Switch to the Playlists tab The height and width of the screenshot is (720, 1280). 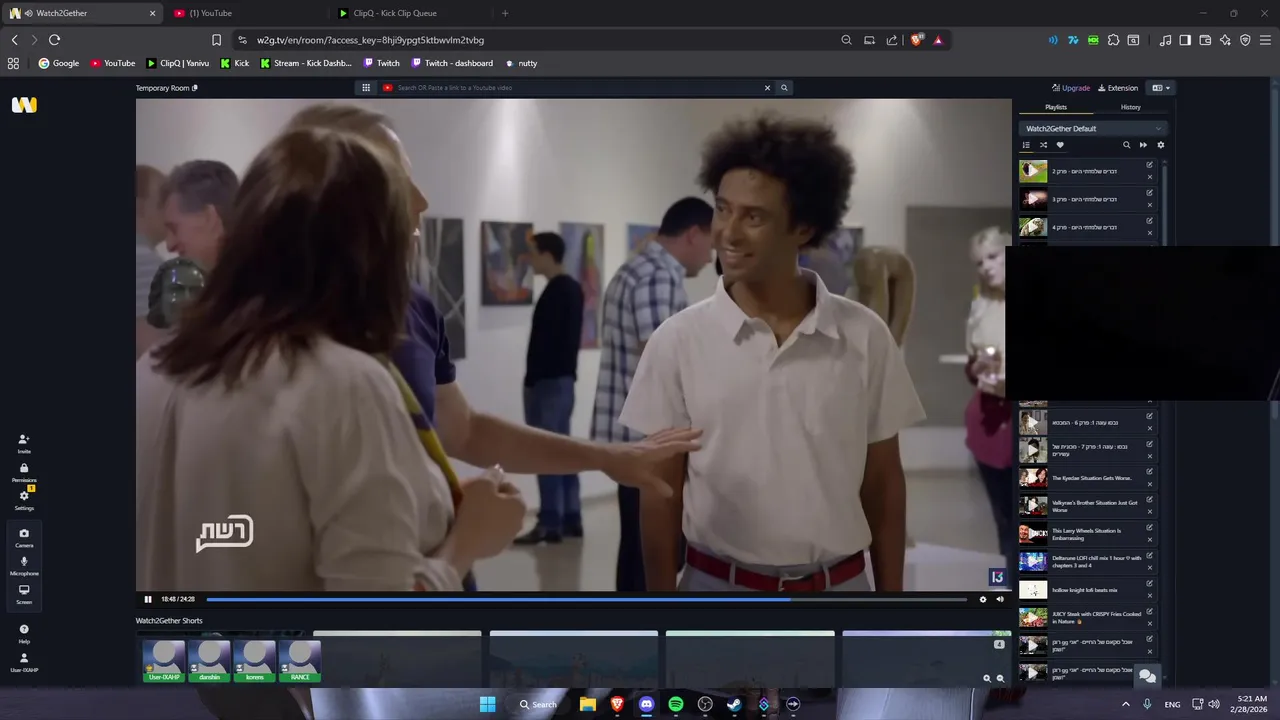[1056, 107]
